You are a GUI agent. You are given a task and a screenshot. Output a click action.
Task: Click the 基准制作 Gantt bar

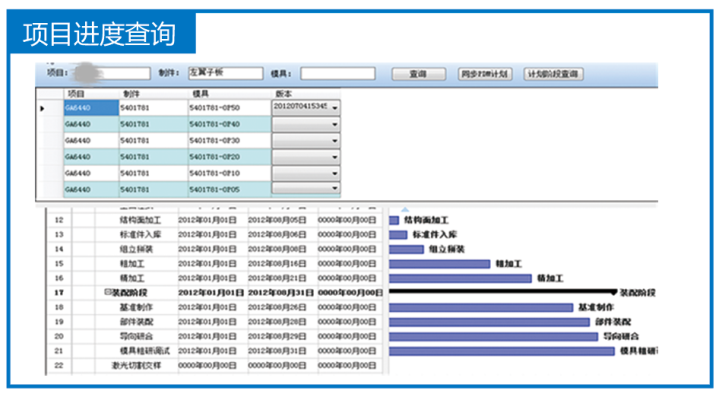click(481, 308)
